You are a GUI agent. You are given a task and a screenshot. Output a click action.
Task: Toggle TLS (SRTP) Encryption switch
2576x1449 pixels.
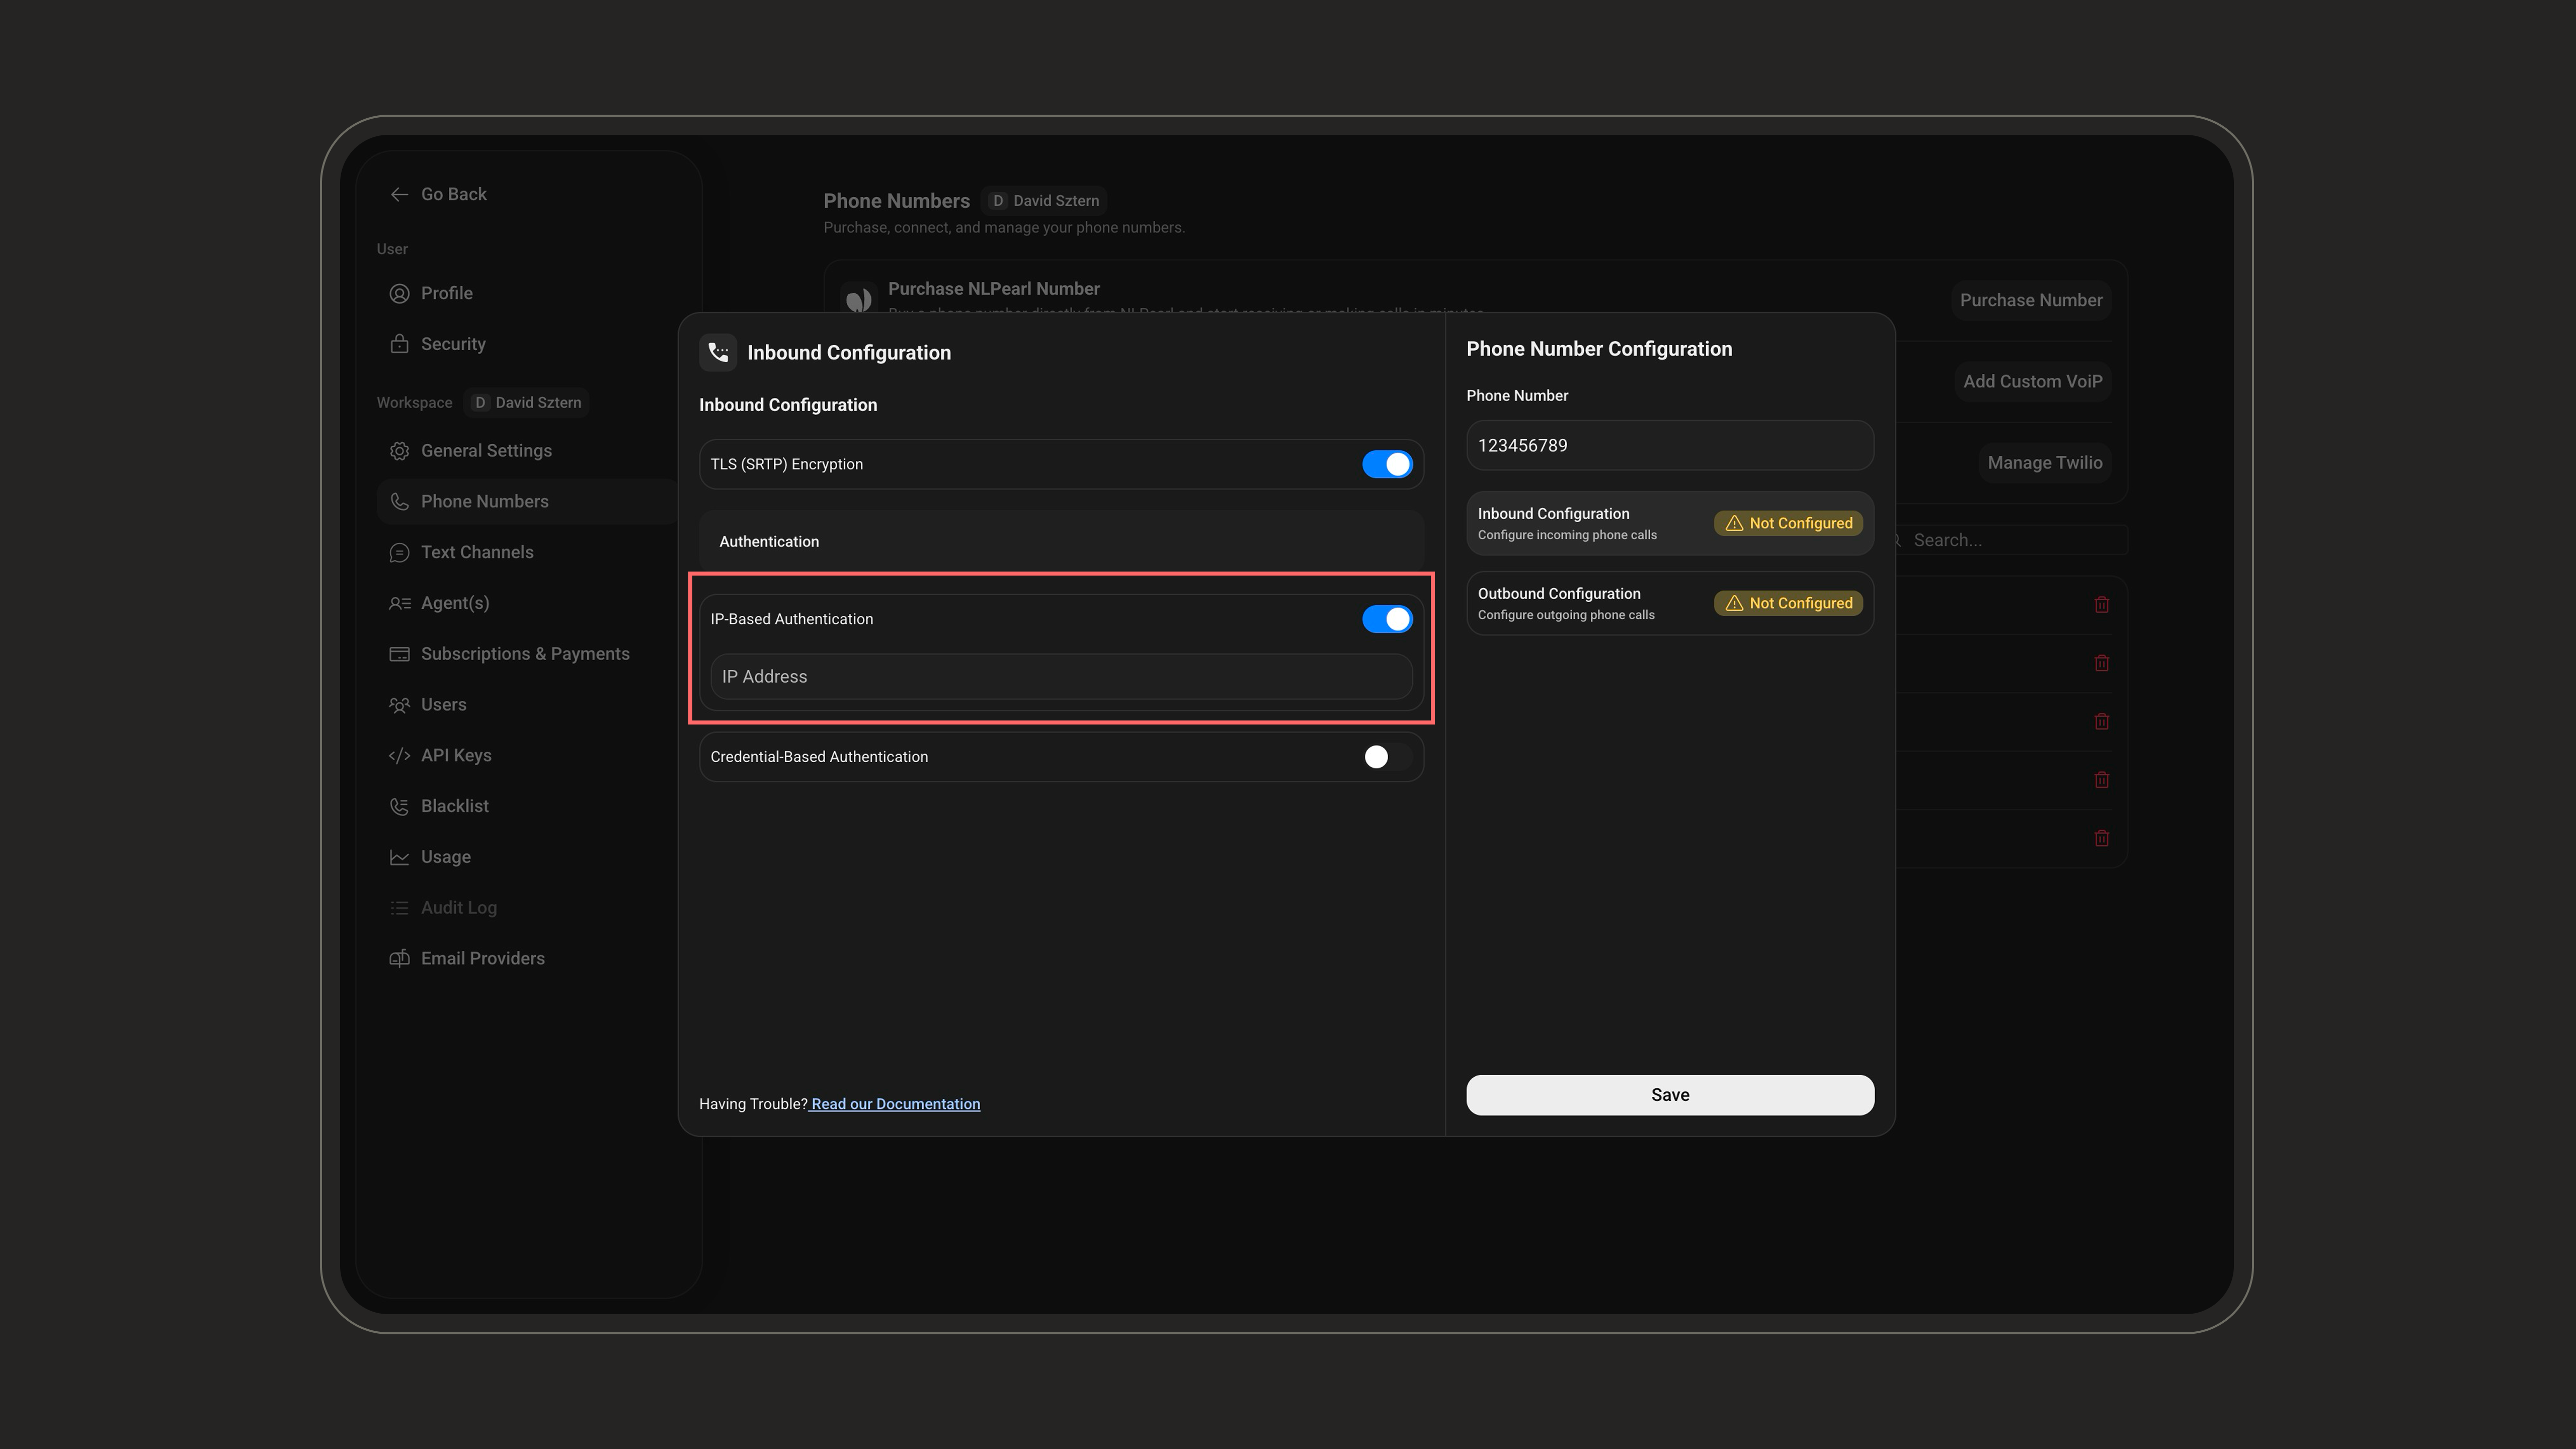pos(1387,464)
